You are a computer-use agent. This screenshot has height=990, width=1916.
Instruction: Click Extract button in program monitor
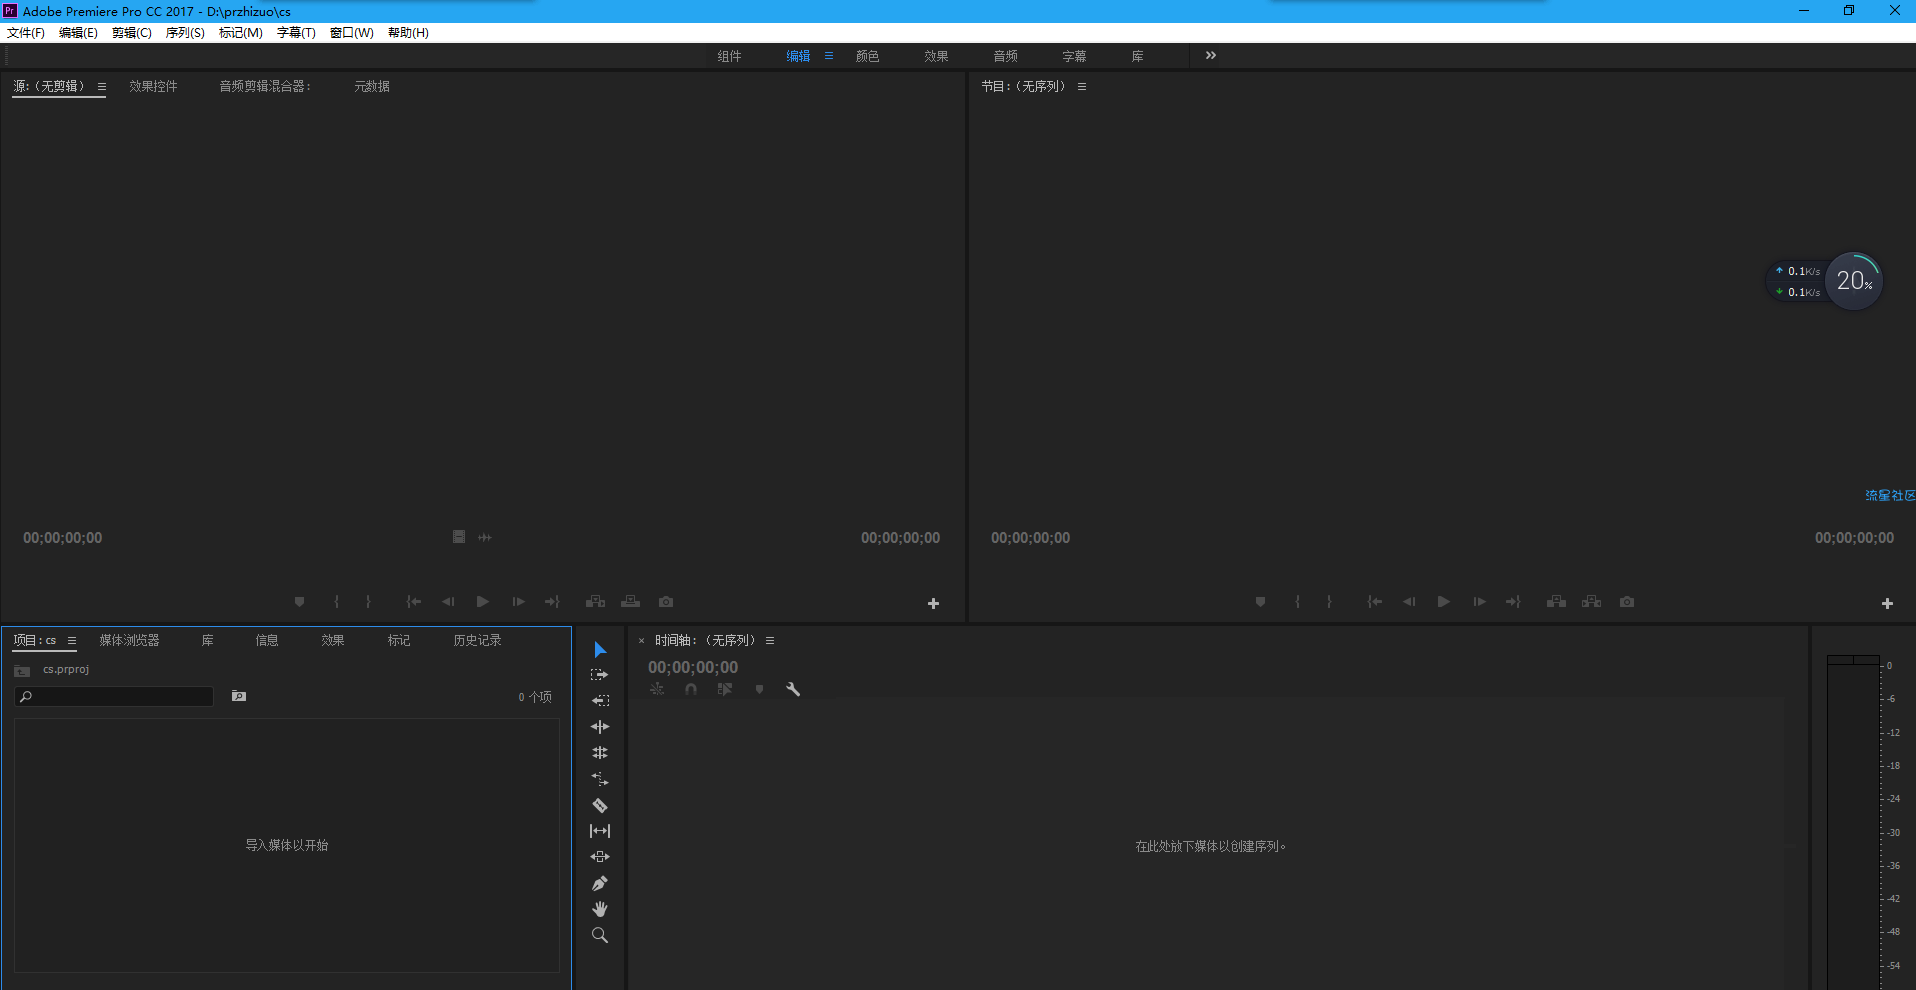(x=1591, y=602)
